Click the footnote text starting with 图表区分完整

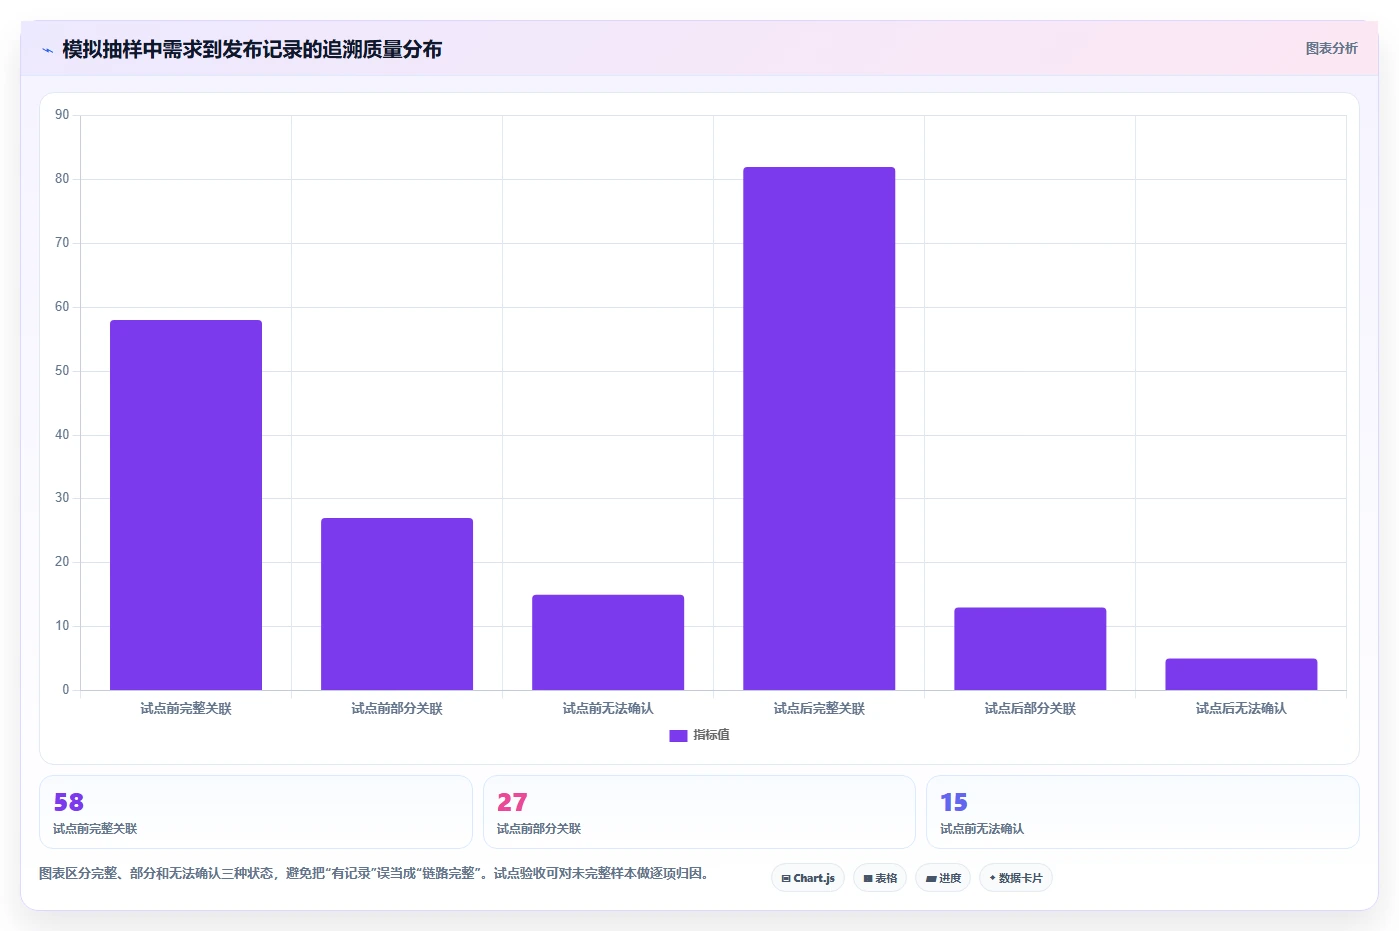pos(374,873)
